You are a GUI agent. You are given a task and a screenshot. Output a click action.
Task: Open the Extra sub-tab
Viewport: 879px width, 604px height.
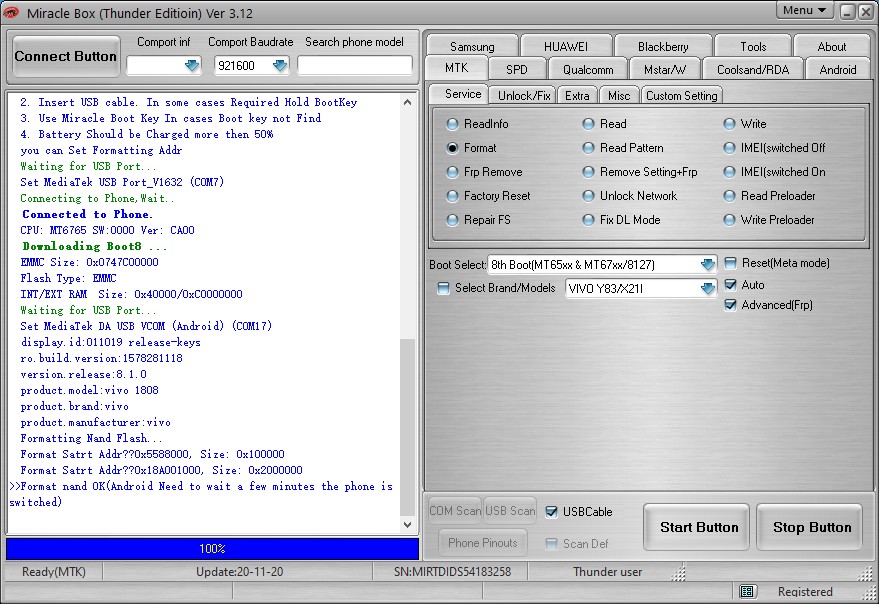coord(577,95)
